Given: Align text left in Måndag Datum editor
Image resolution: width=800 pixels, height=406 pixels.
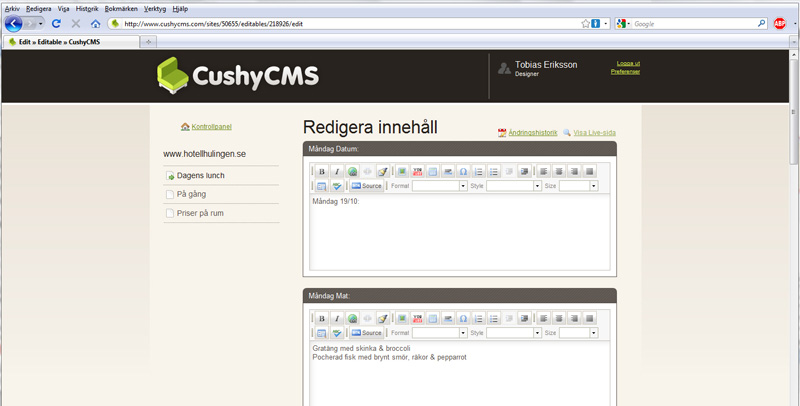Looking at the screenshot, I should pos(544,171).
